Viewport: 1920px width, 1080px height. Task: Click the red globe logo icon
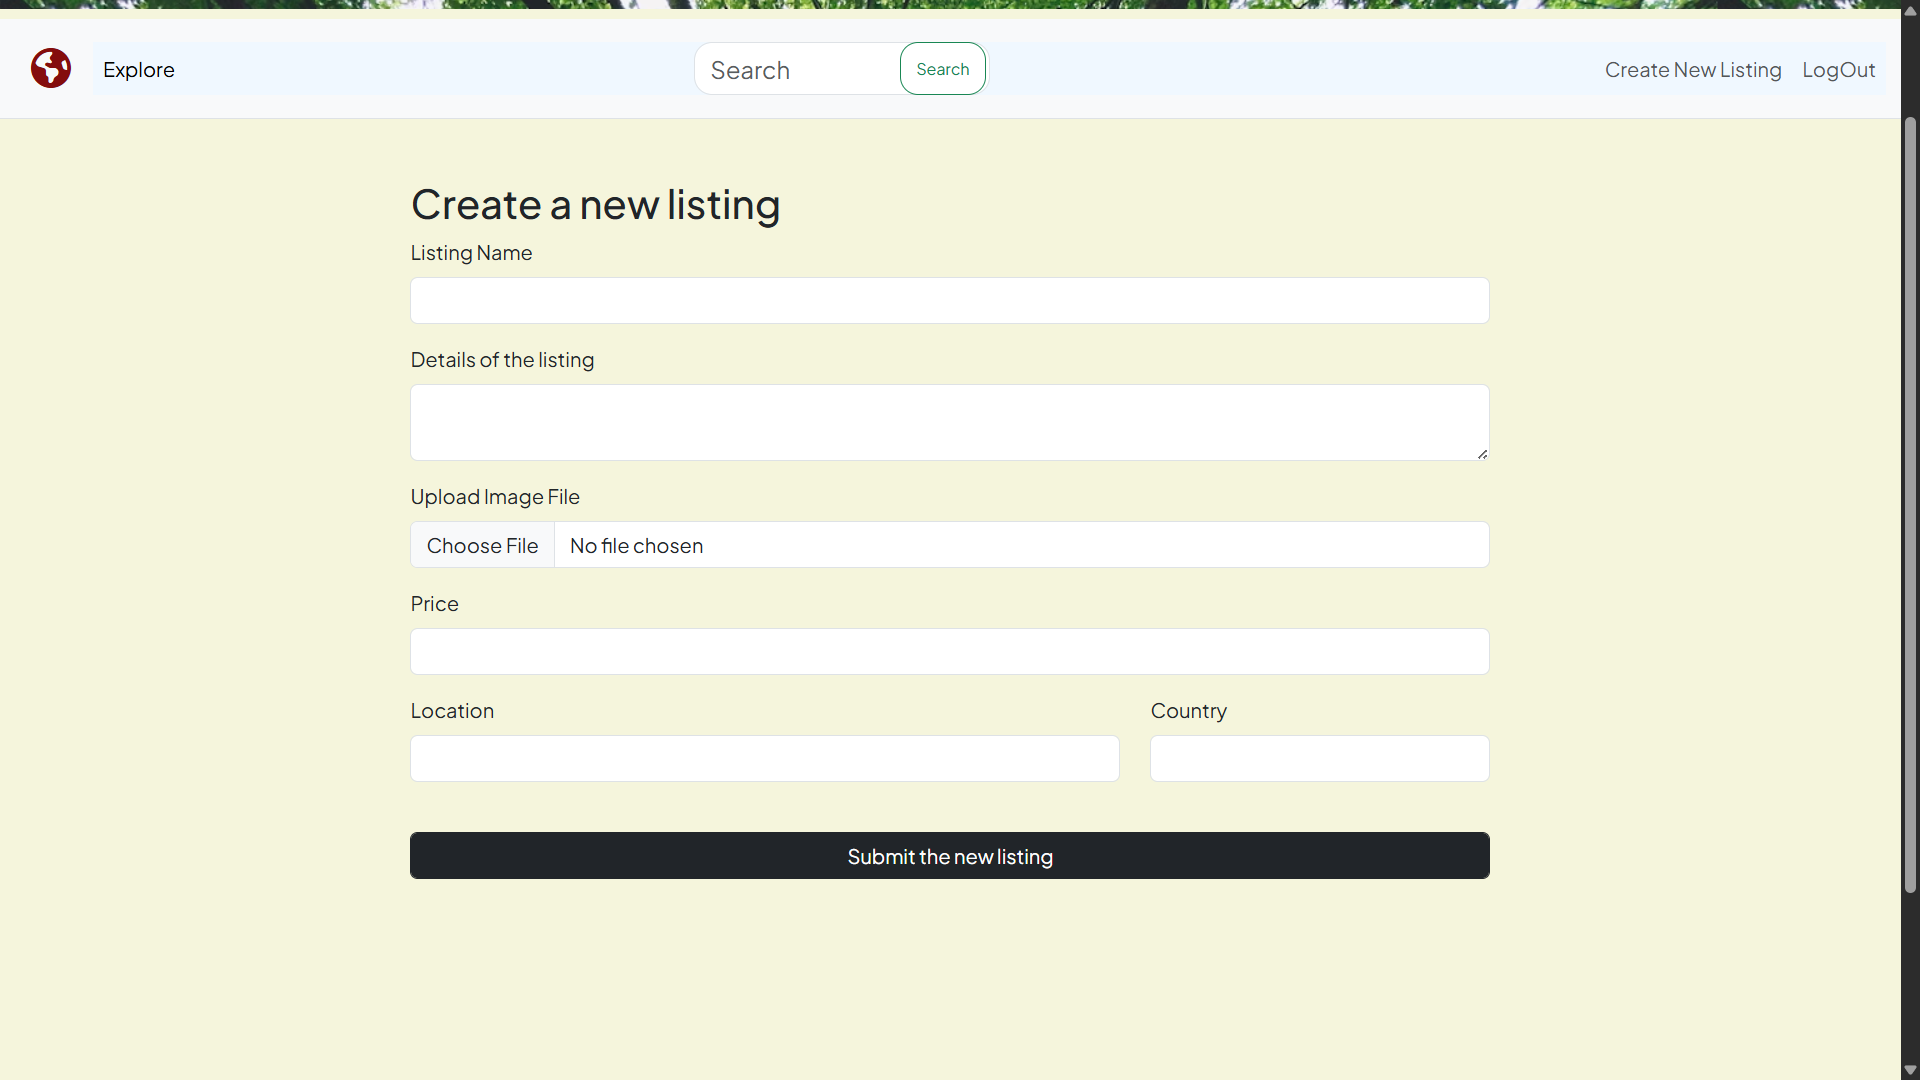50,69
